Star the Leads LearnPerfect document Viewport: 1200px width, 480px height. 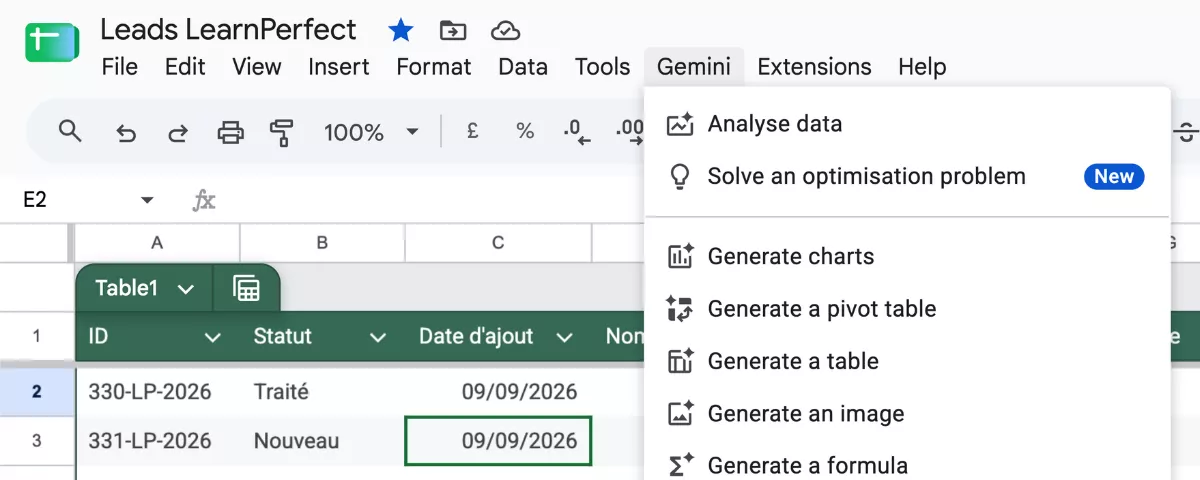(x=401, y=31)
